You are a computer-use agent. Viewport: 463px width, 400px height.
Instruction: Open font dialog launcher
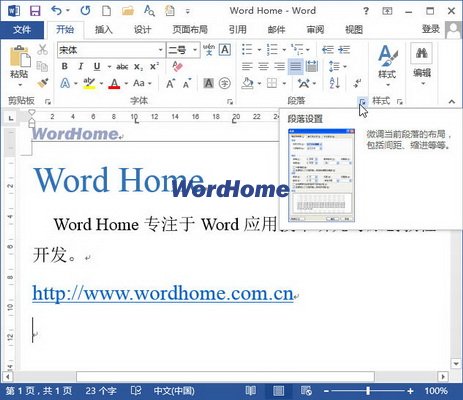pyautogui.click(x=230, y=101)
